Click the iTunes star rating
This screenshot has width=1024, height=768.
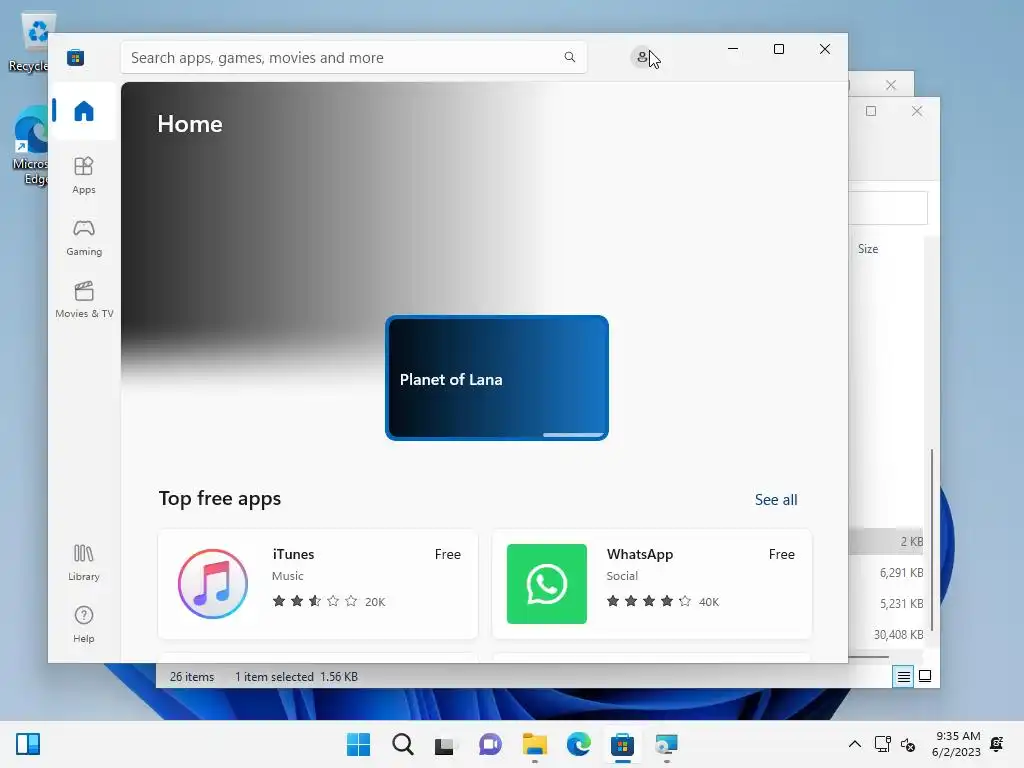(x=315, y=601)
